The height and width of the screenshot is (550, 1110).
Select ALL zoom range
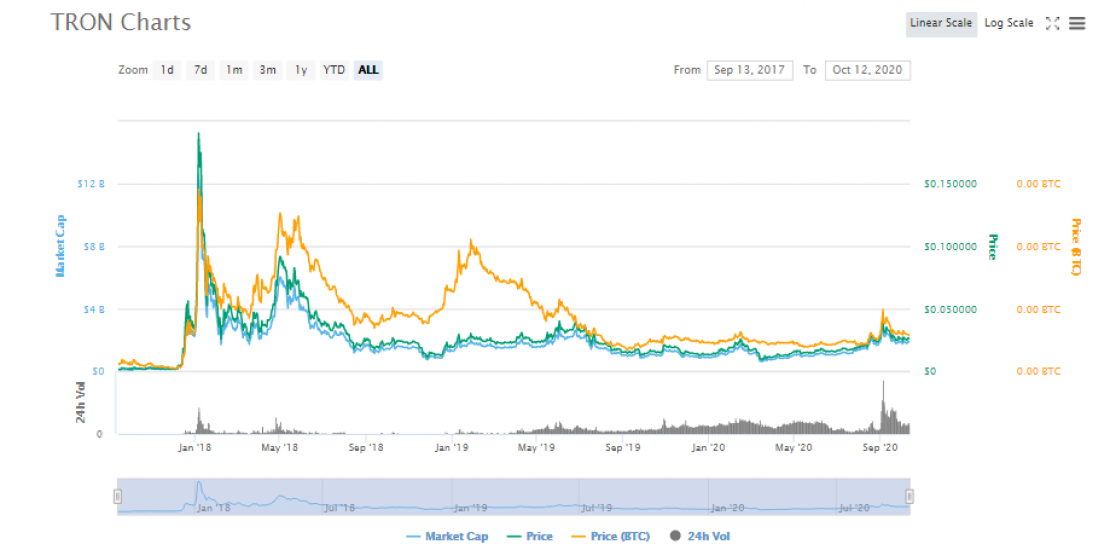[368, 70]
